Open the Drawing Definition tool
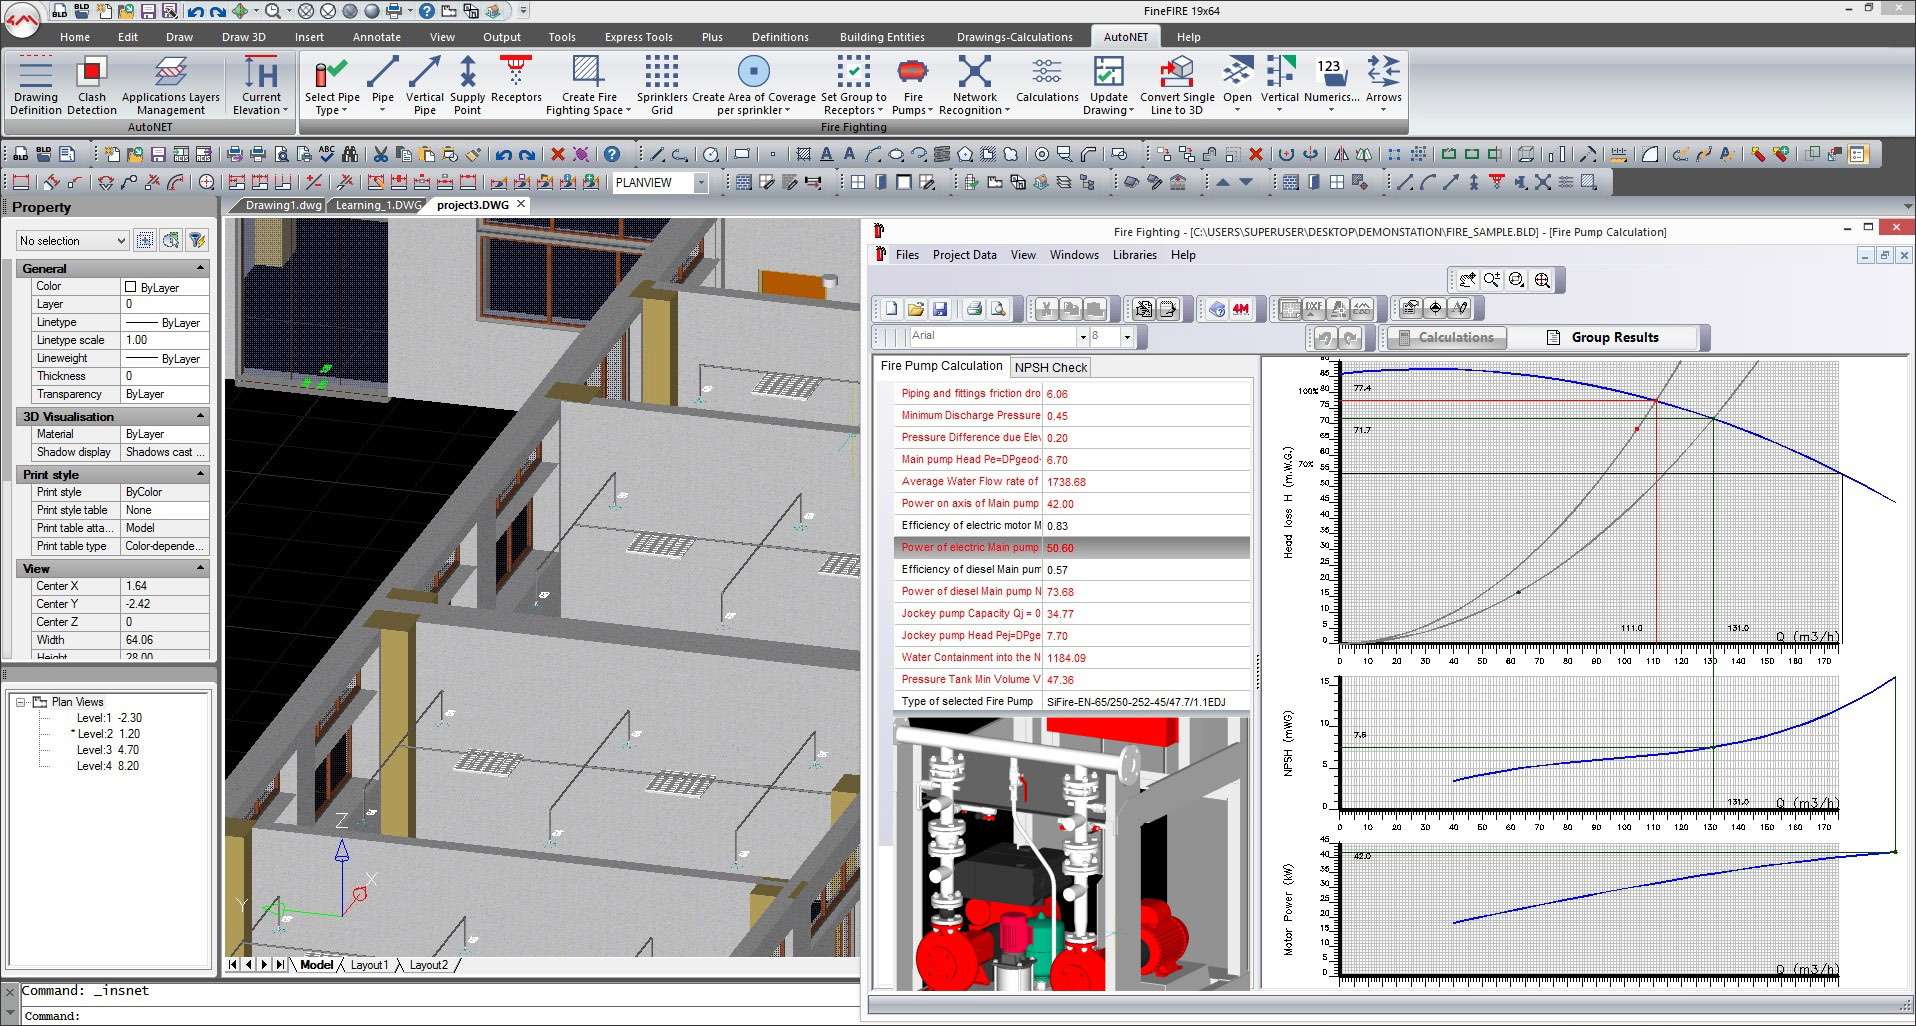 click(35, 86)
